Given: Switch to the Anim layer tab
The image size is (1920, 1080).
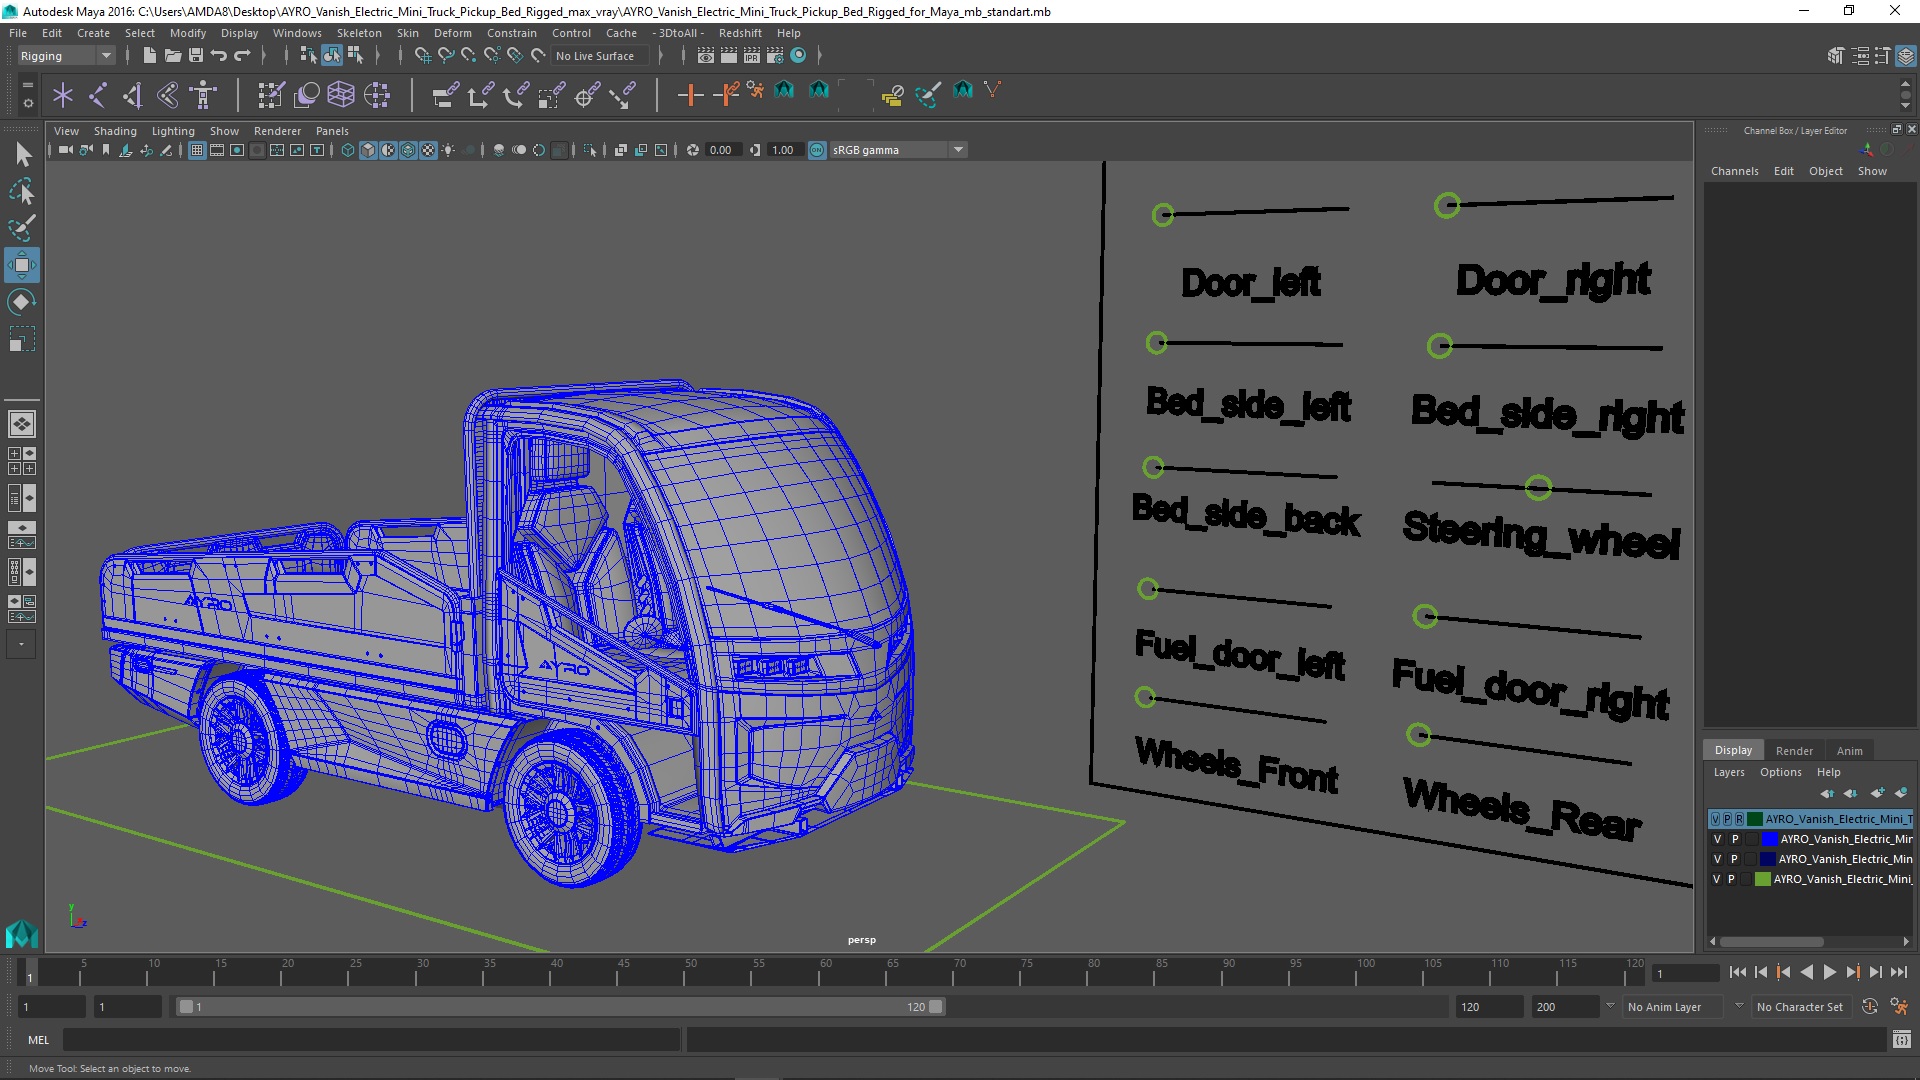Looking at the screenshot, I should tap(1849, 750).
